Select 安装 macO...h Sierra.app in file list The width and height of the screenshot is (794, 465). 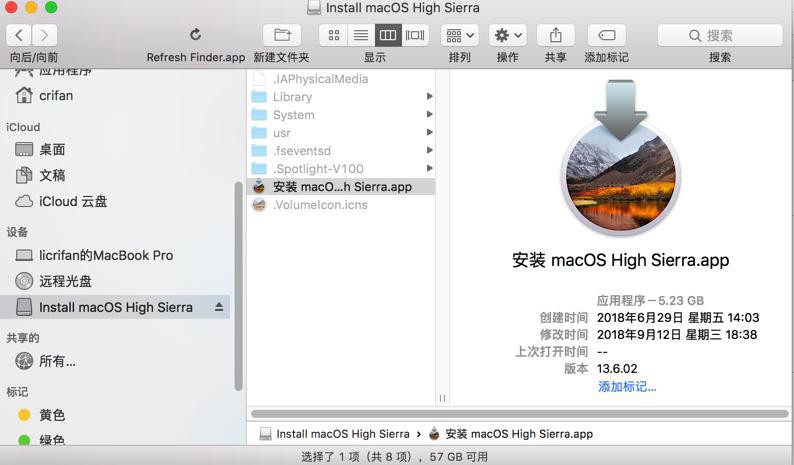341,186
